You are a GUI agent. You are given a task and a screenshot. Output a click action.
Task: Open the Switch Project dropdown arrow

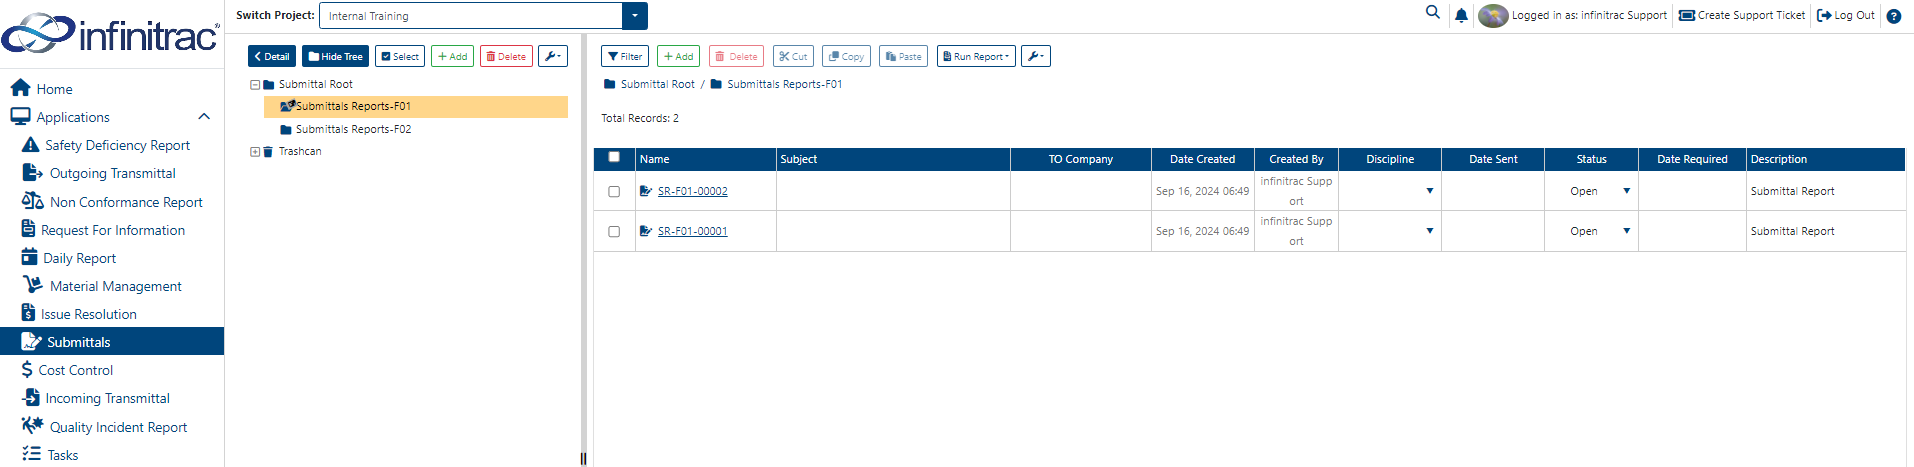pos(635,16)
